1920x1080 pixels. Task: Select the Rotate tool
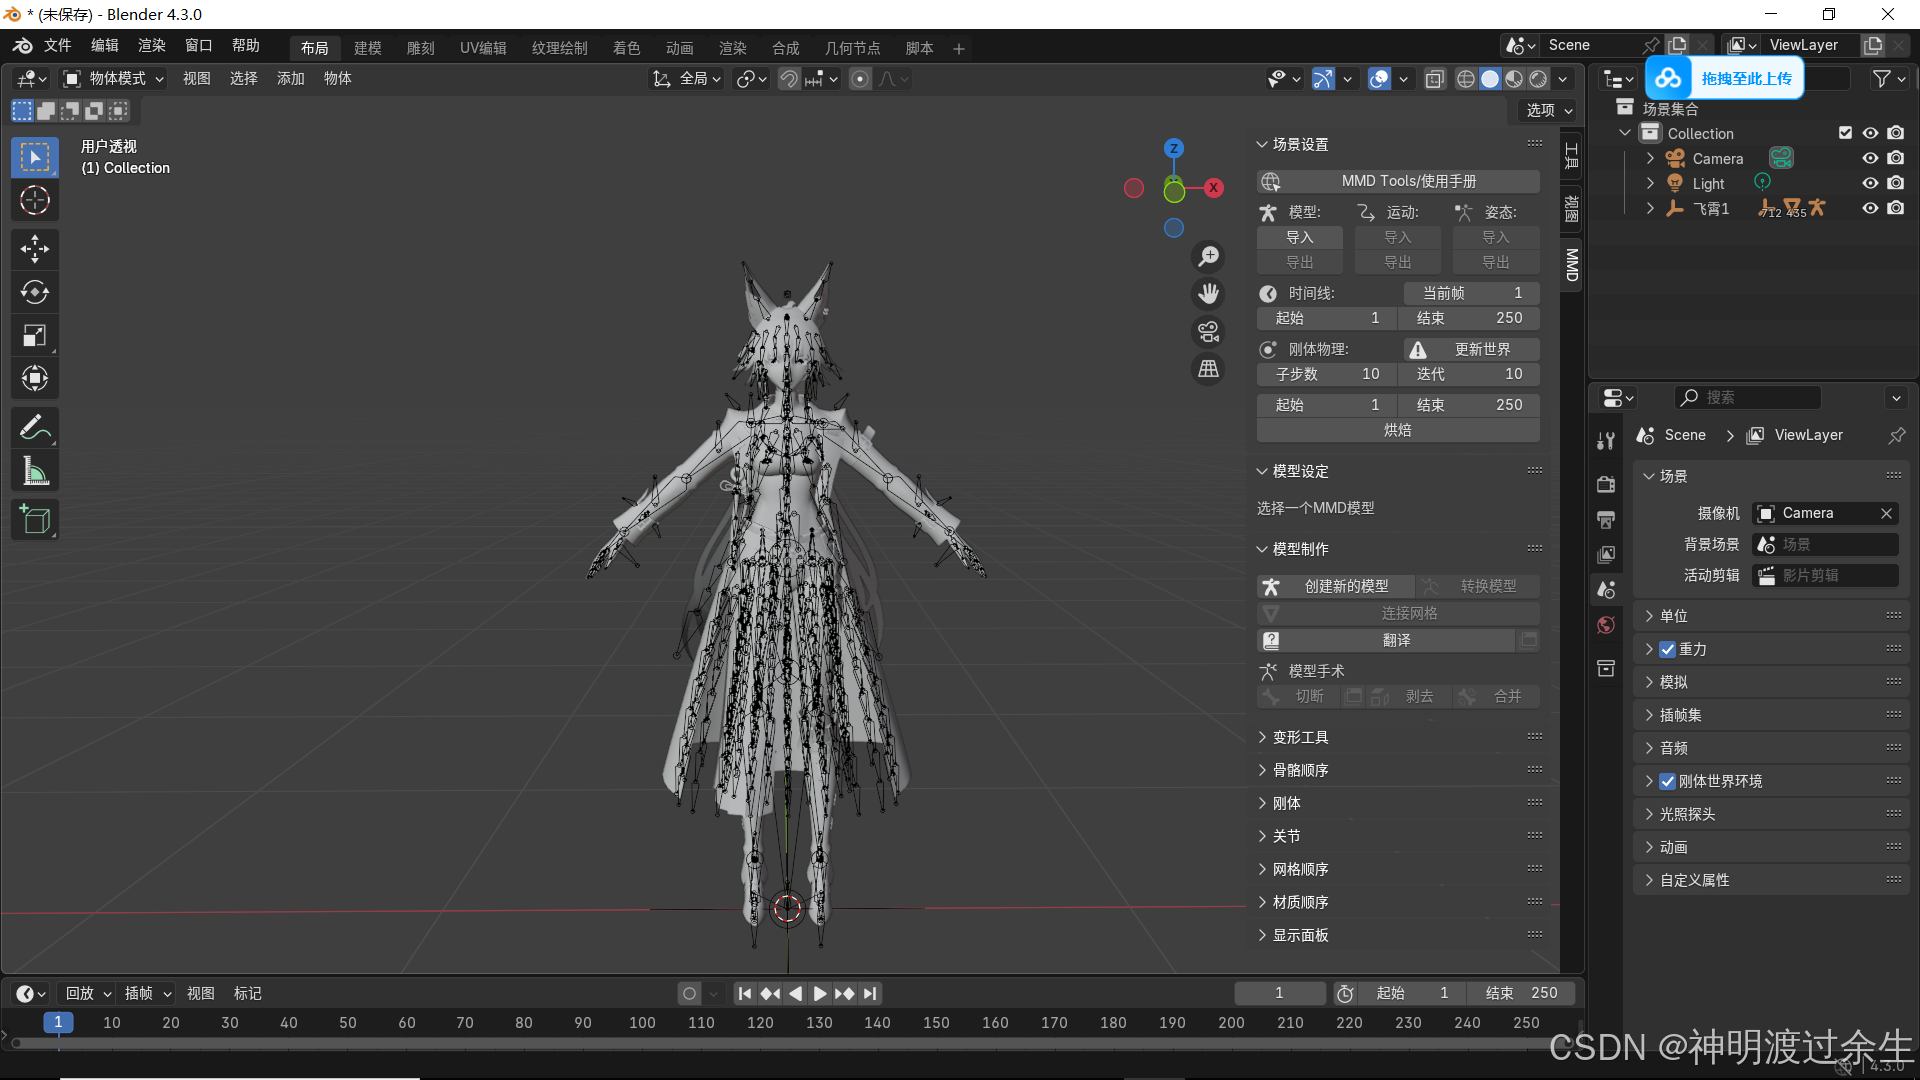(x=35, y=292)
